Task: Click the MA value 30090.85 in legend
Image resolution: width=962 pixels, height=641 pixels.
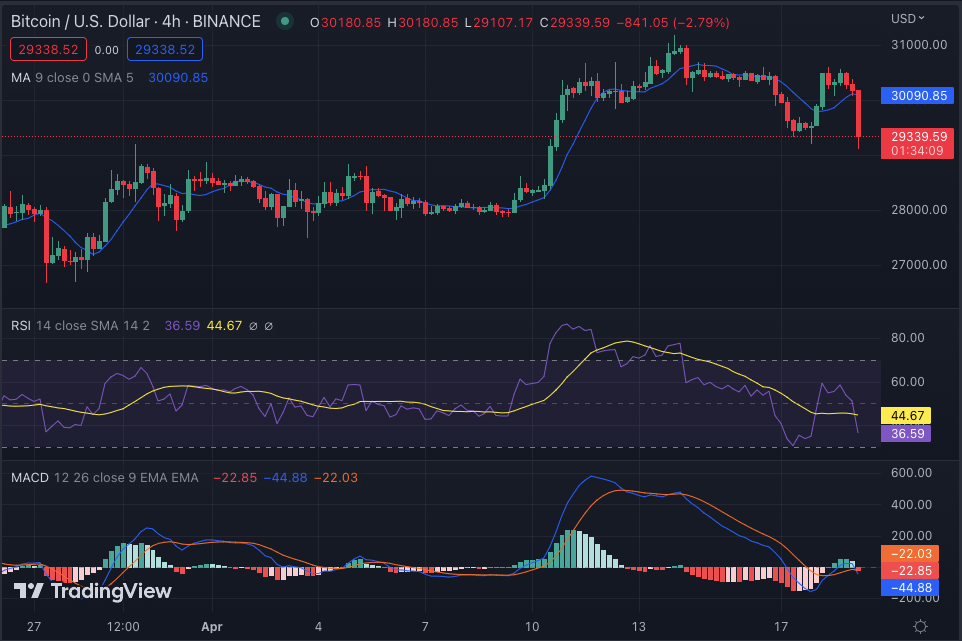Action: [x=178, y=78]
